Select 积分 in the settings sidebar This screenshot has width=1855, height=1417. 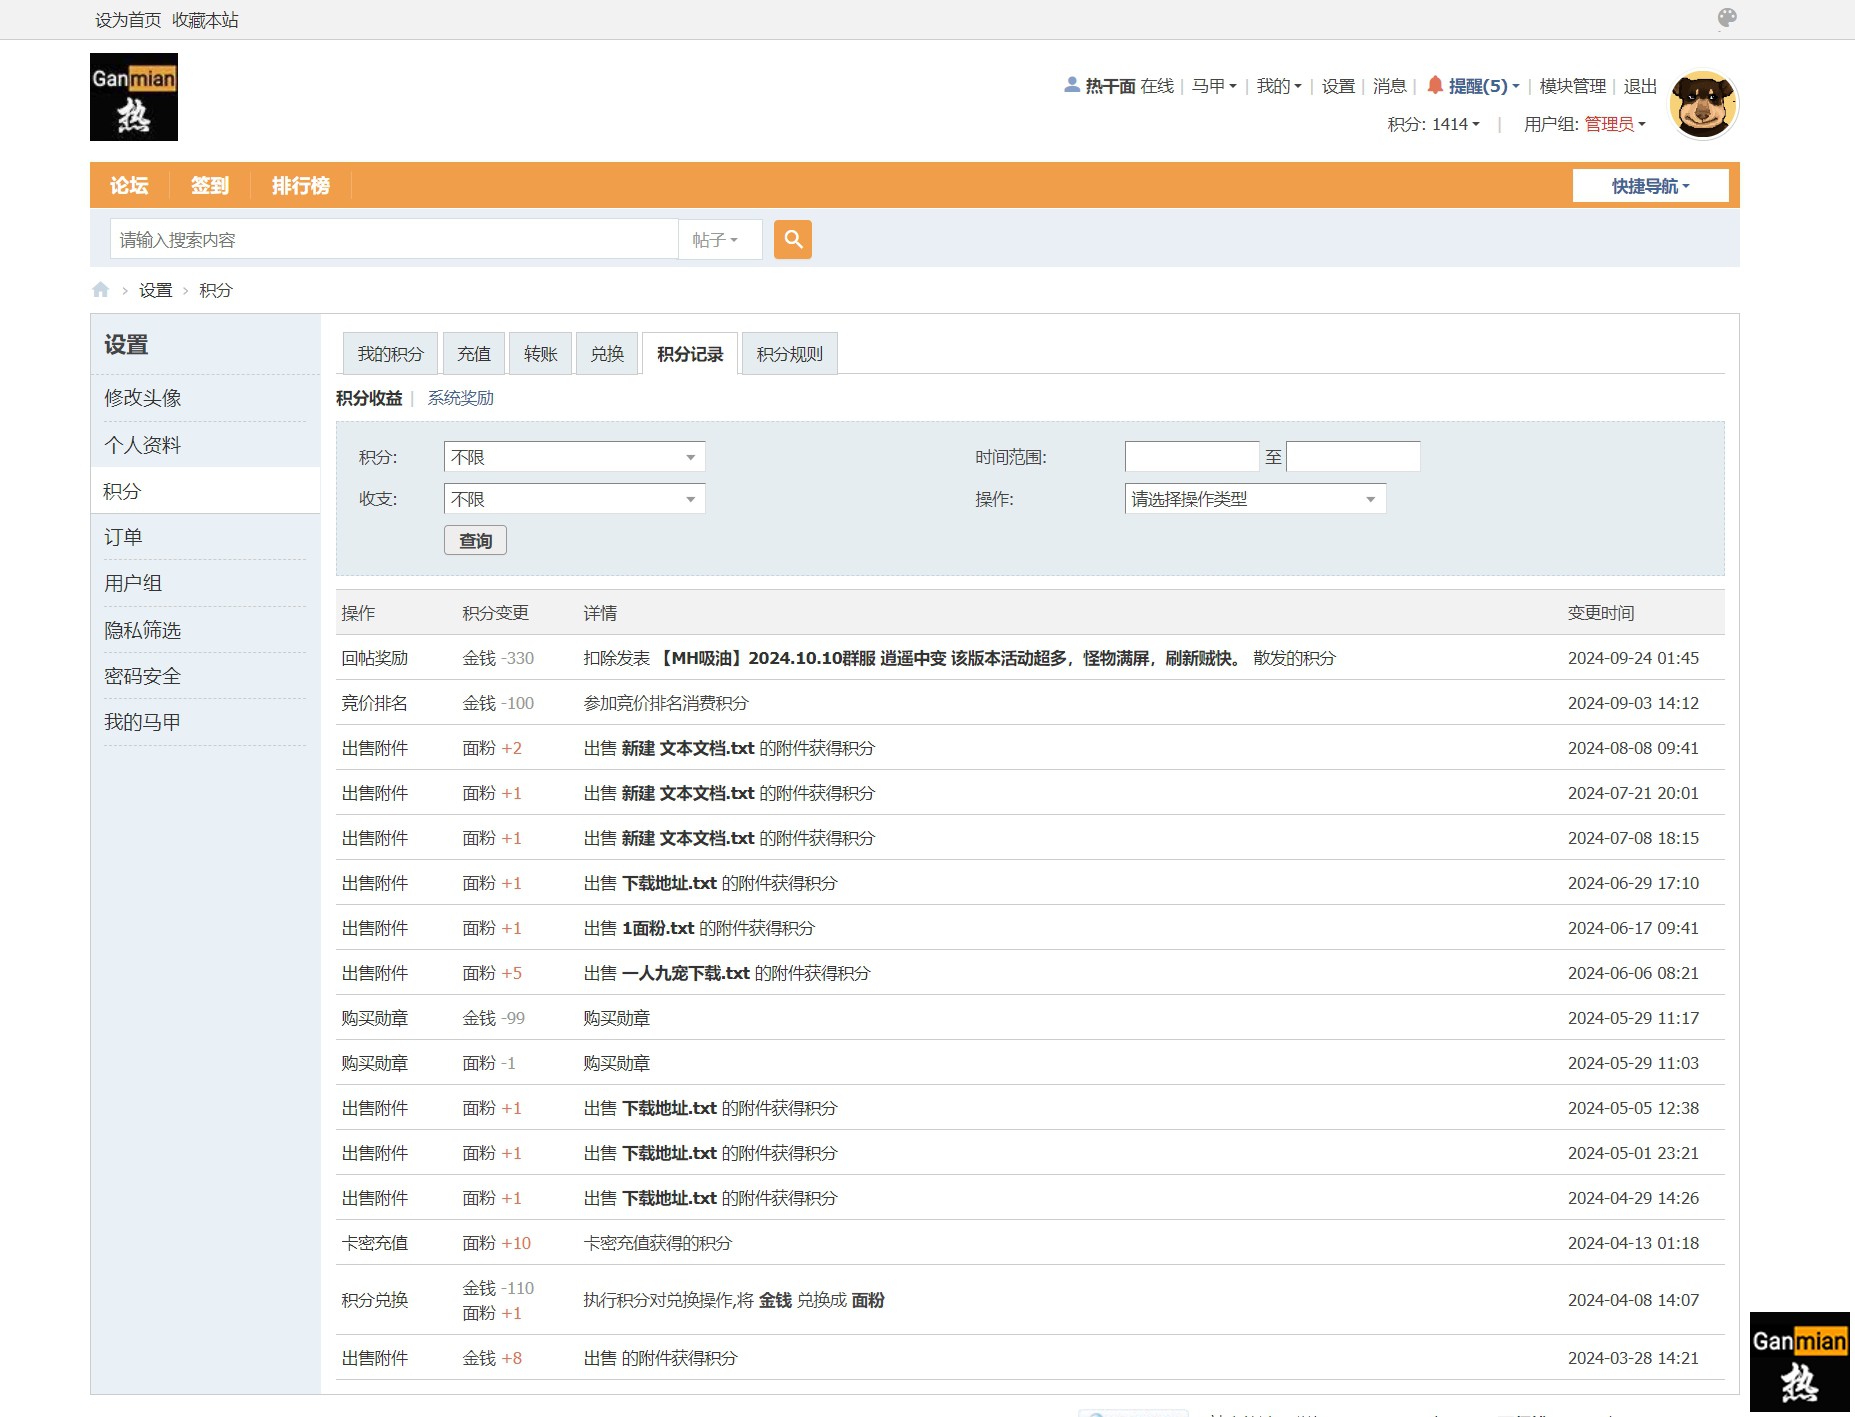click(x=205, y=491)
